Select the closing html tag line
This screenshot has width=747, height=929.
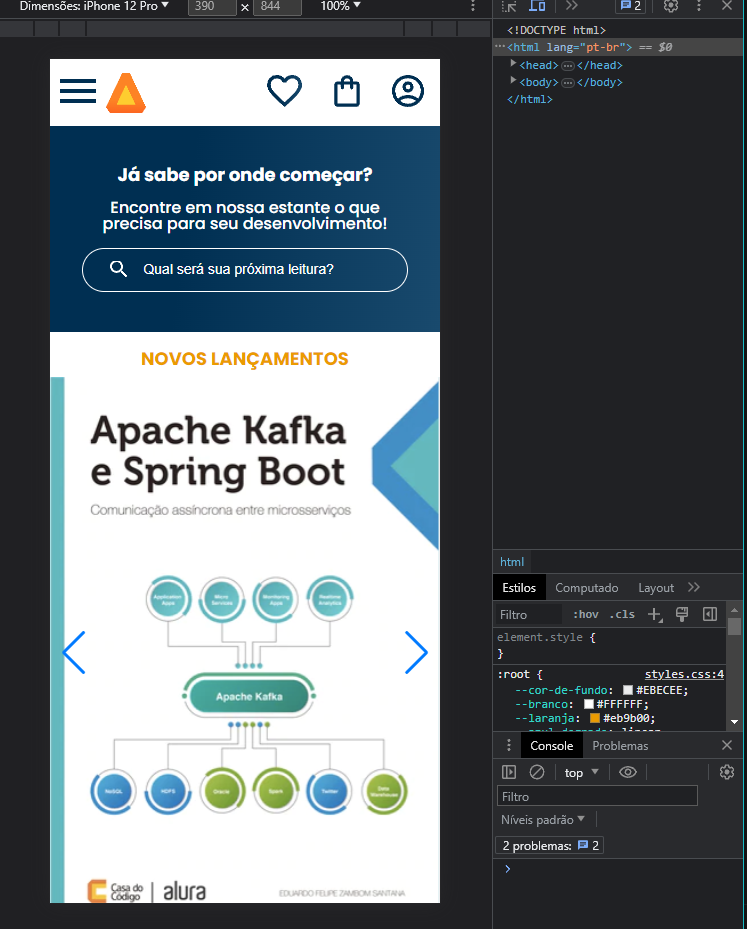(530, 99)
